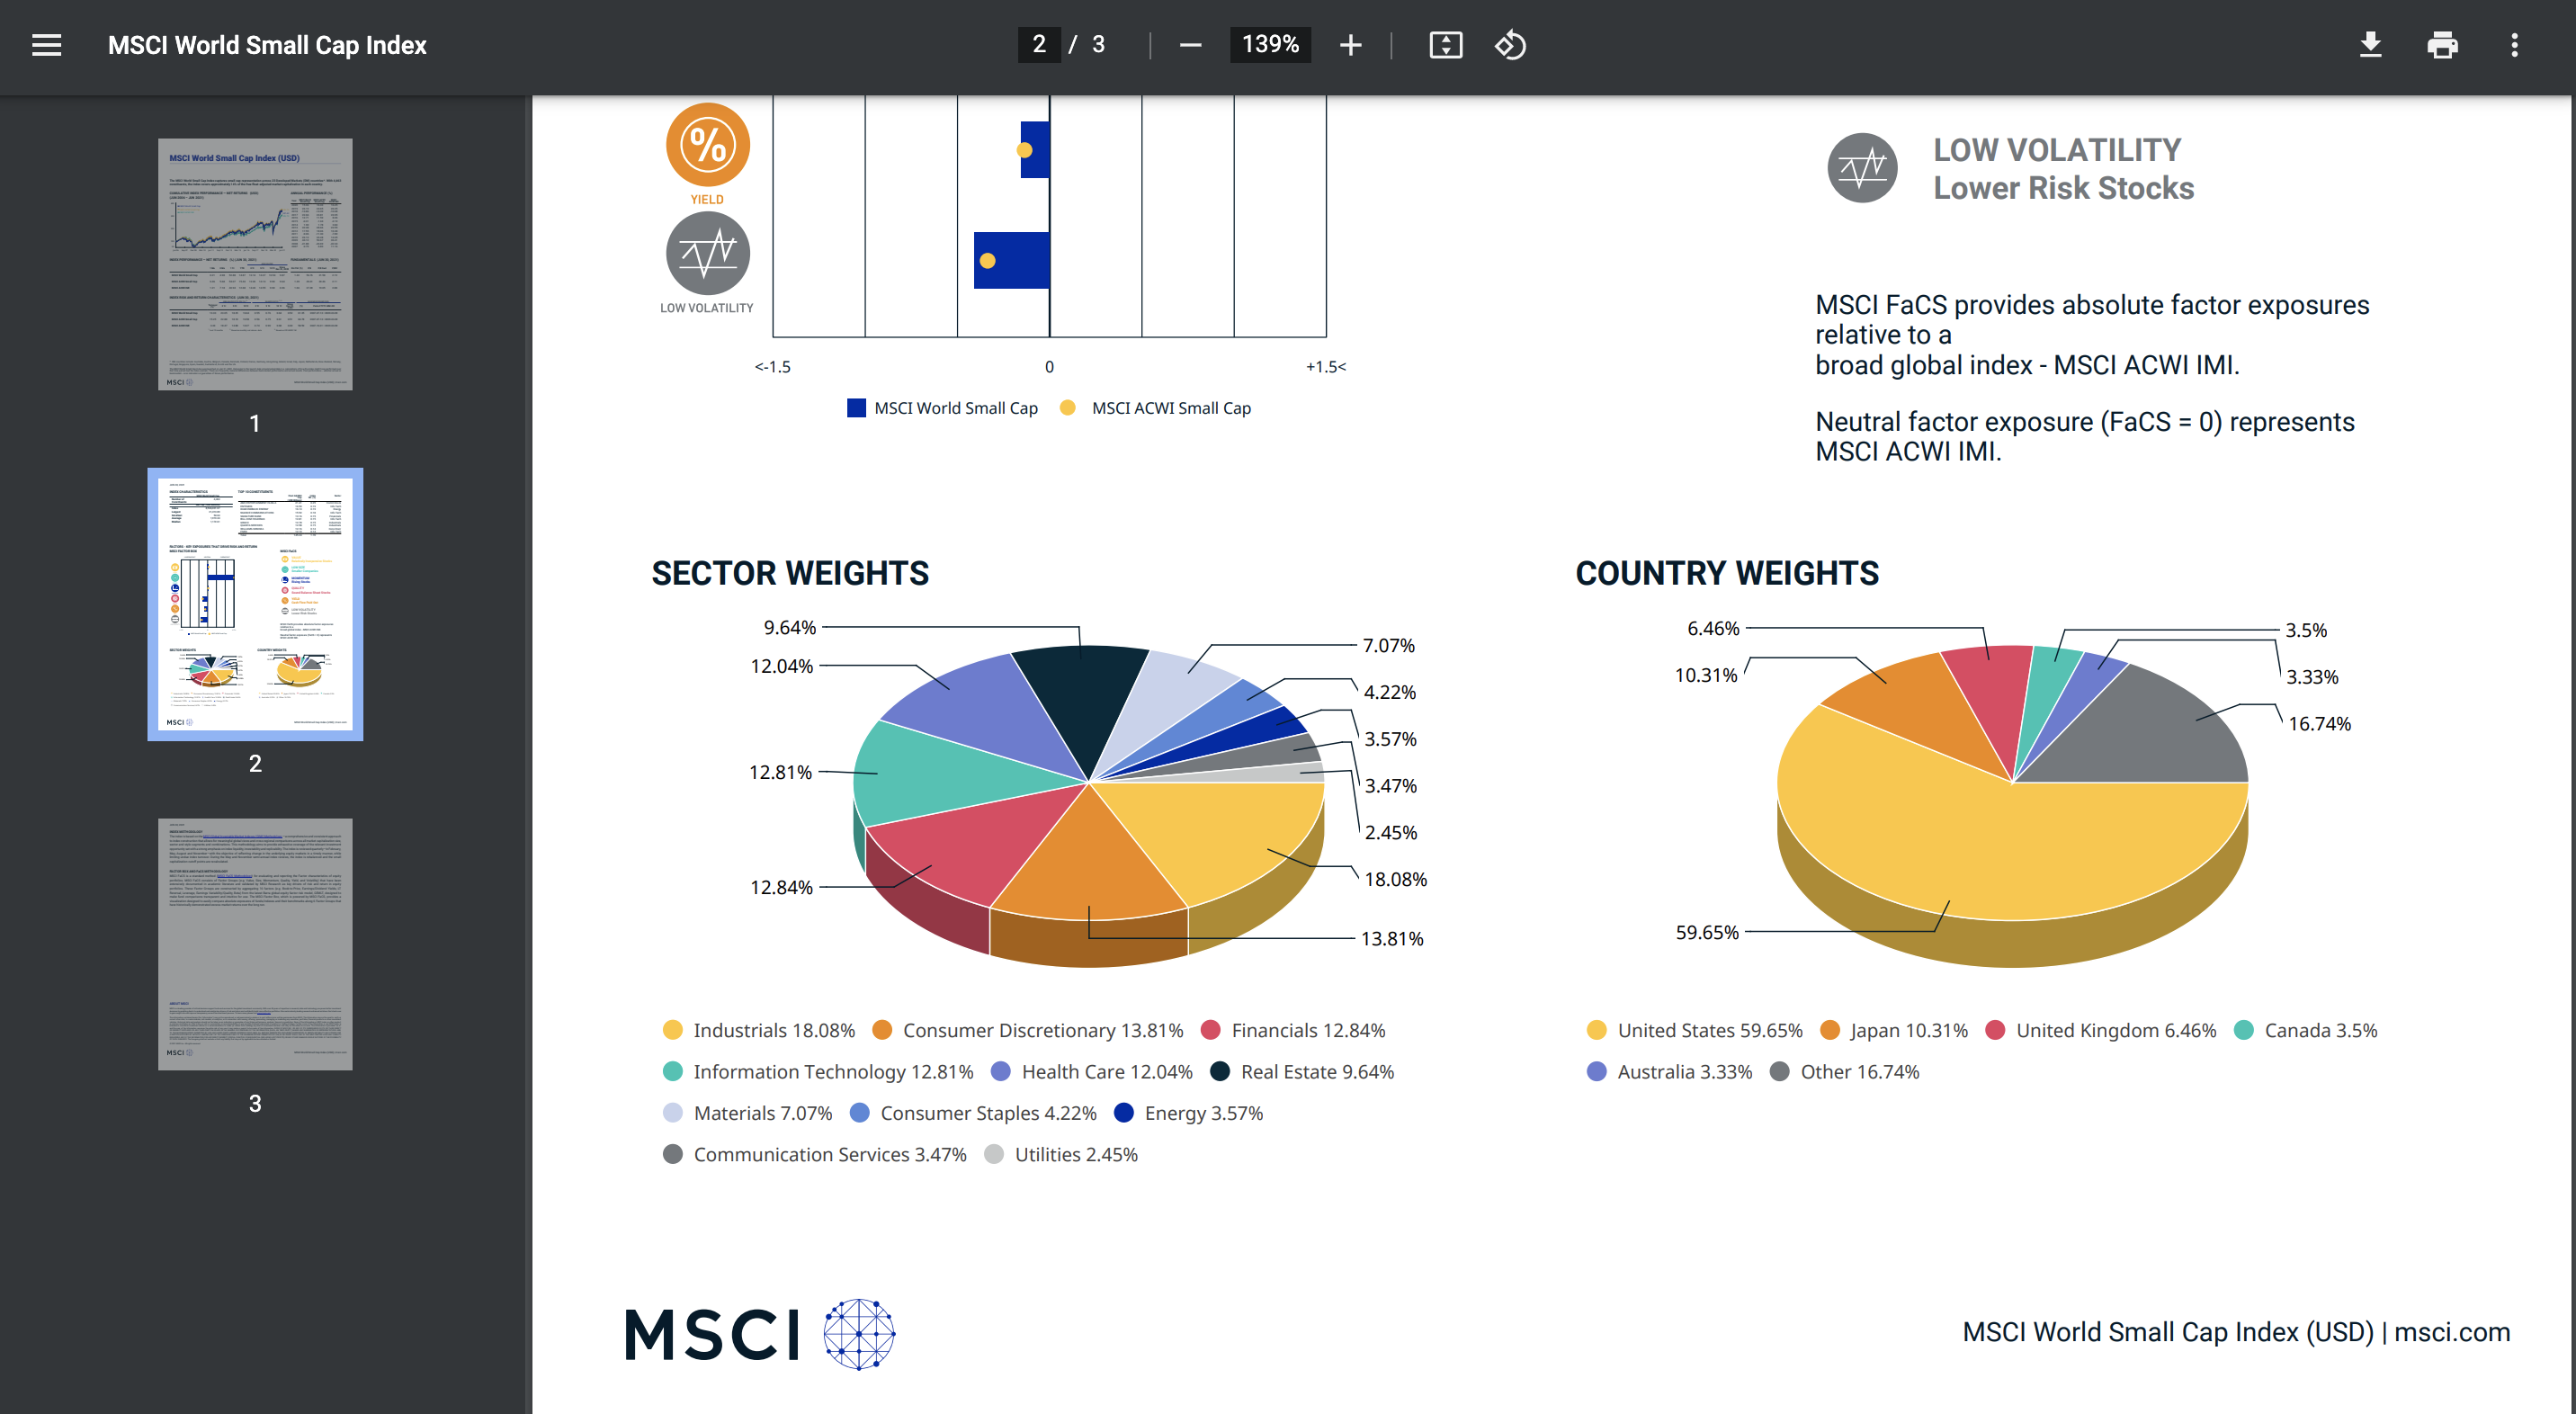This screenshot has width=2576, height=1414.
Task: Toggle the sidebar hamburger menu
Action: click(46, 45)
